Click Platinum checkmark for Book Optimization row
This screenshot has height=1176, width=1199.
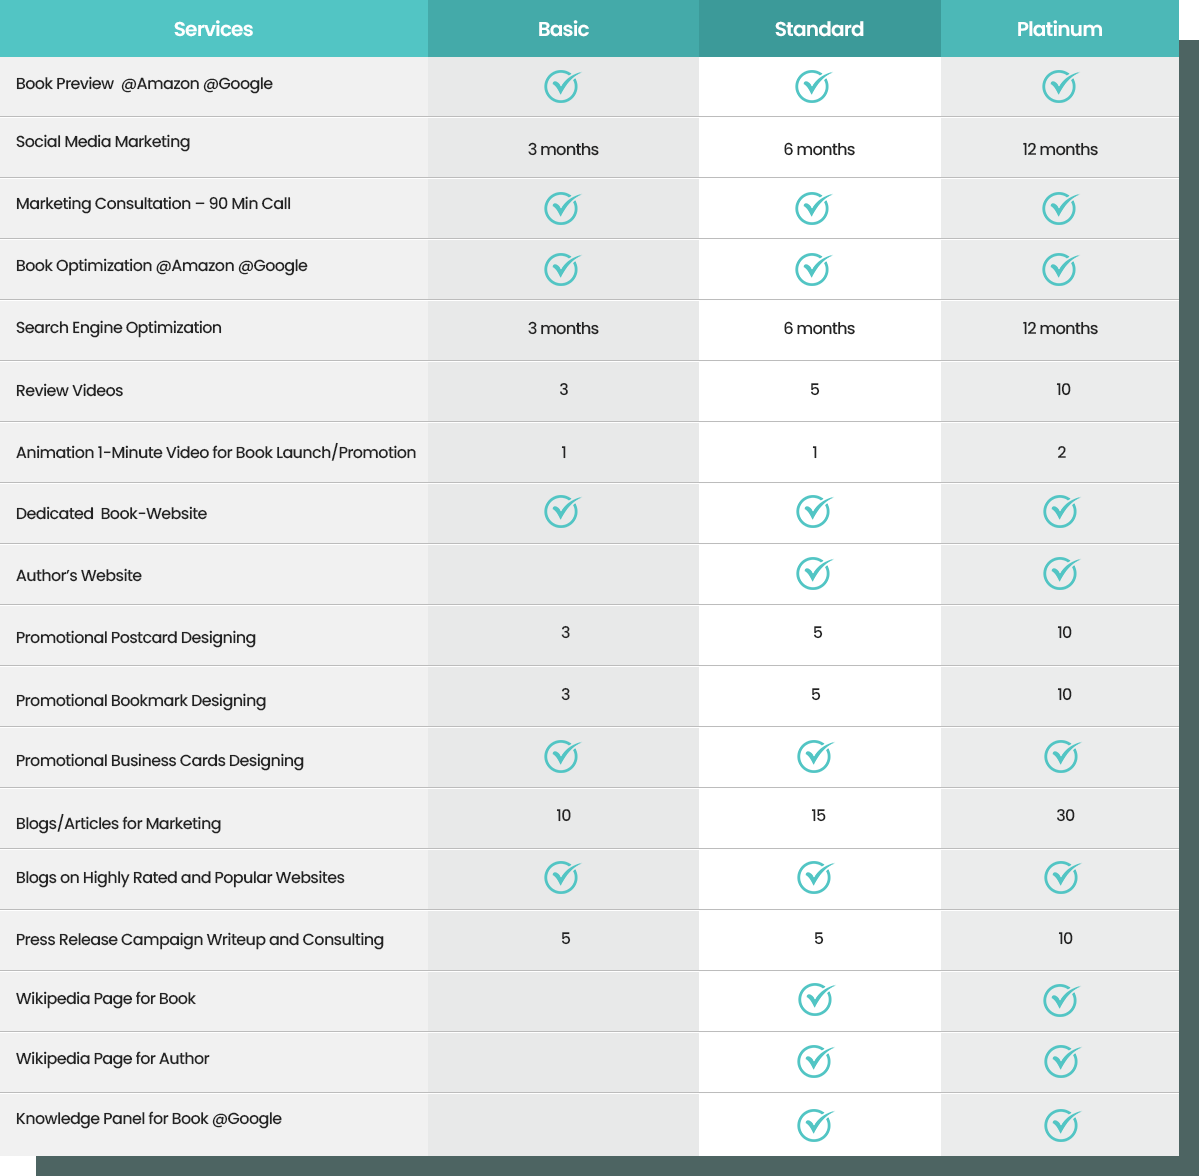(1059, 269)
